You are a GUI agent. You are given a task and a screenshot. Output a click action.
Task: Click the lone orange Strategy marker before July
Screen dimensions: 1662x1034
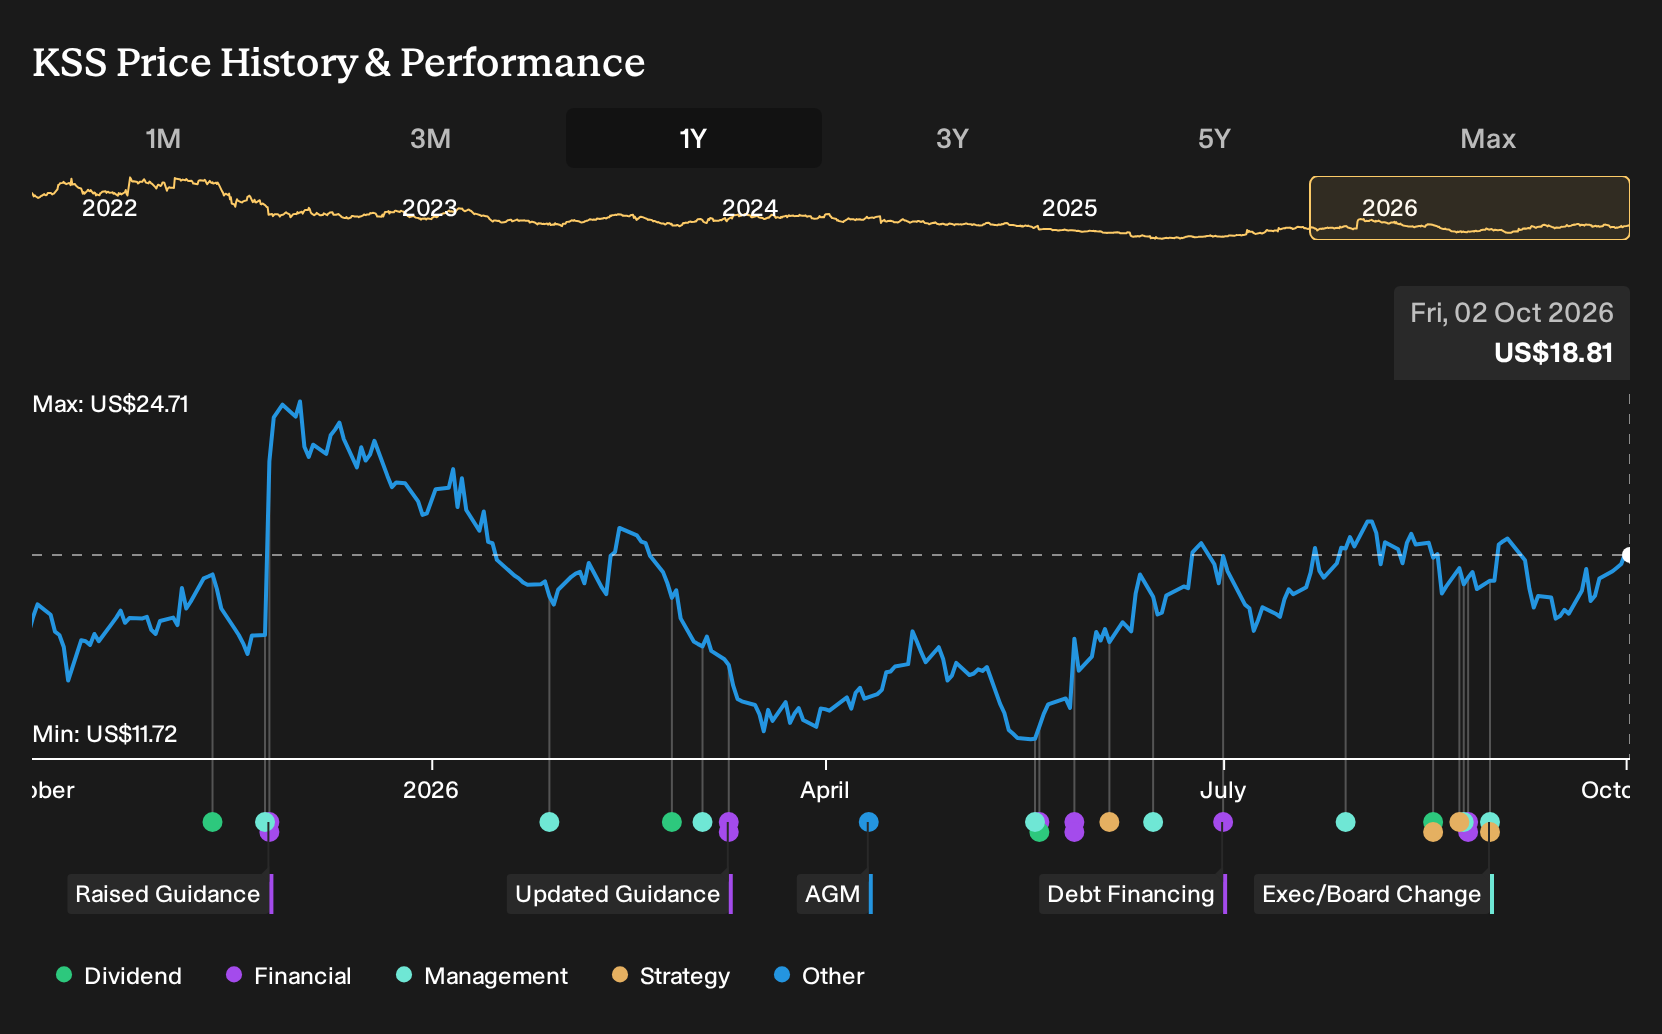tap(1109, 822)
